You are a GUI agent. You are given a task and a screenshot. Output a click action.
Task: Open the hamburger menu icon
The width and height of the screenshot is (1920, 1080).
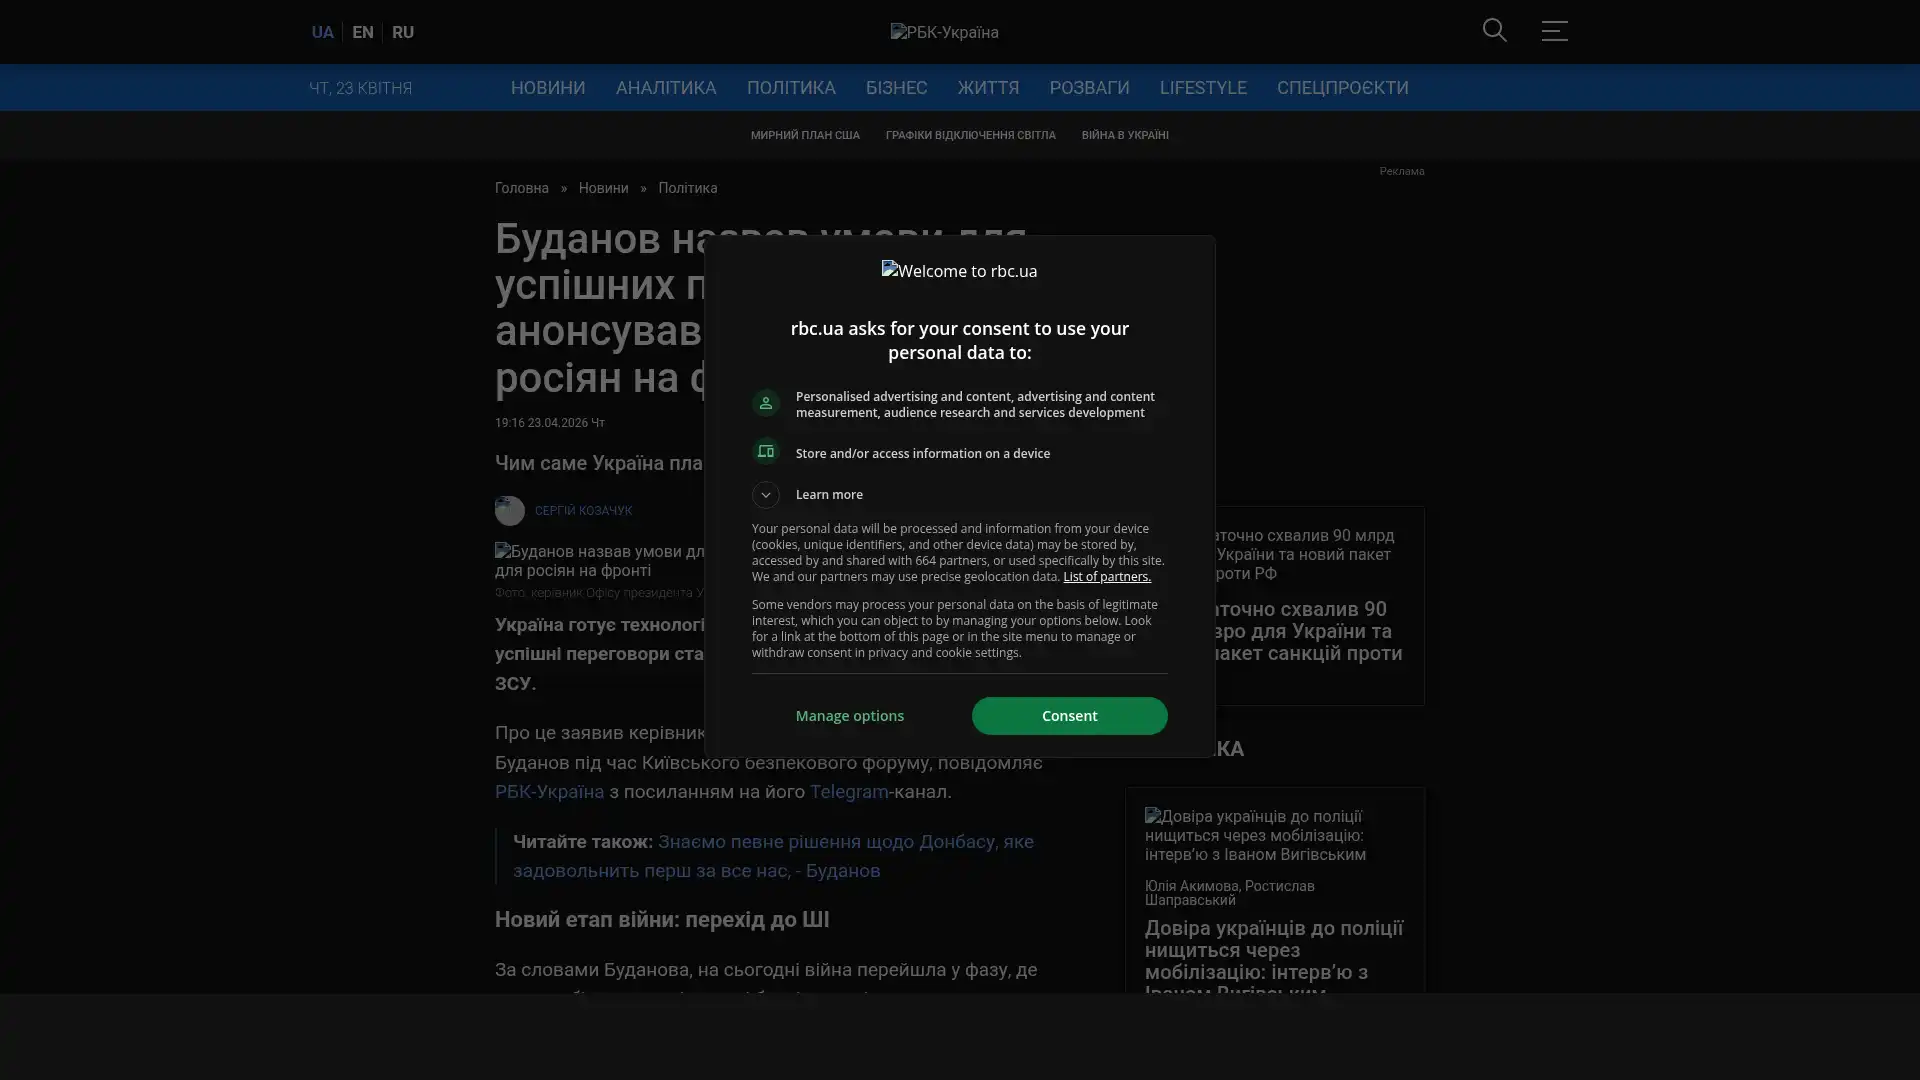point(1554,30)
